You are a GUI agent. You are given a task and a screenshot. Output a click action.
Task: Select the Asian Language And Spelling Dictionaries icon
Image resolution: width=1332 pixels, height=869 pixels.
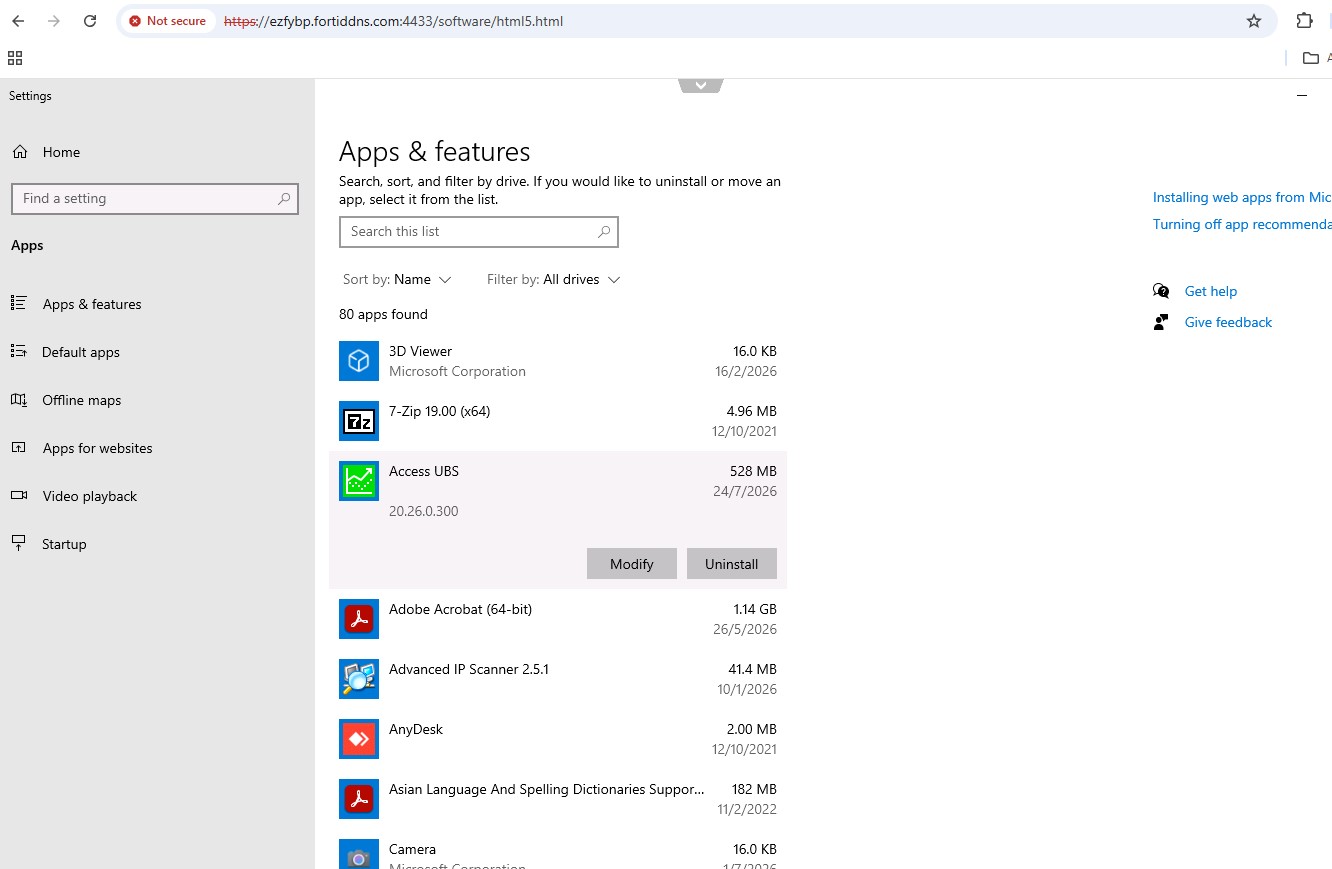359,799
